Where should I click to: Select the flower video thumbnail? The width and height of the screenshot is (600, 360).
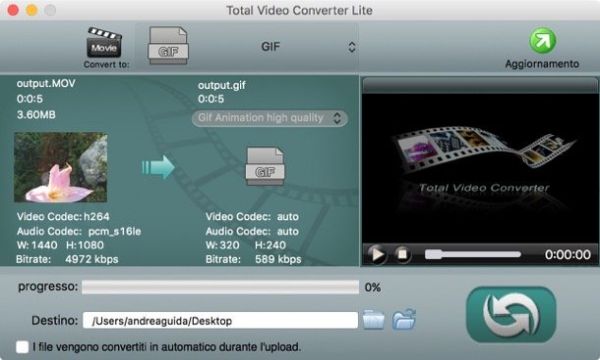[60, 167]
